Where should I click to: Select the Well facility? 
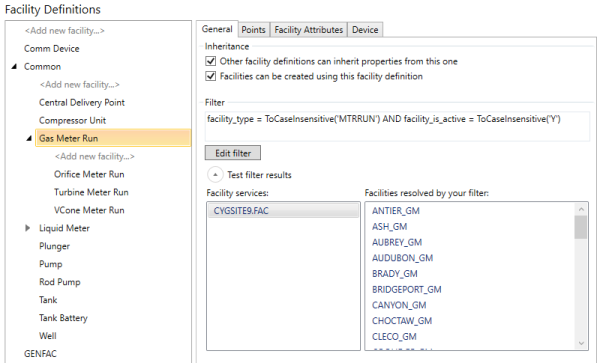47,336
